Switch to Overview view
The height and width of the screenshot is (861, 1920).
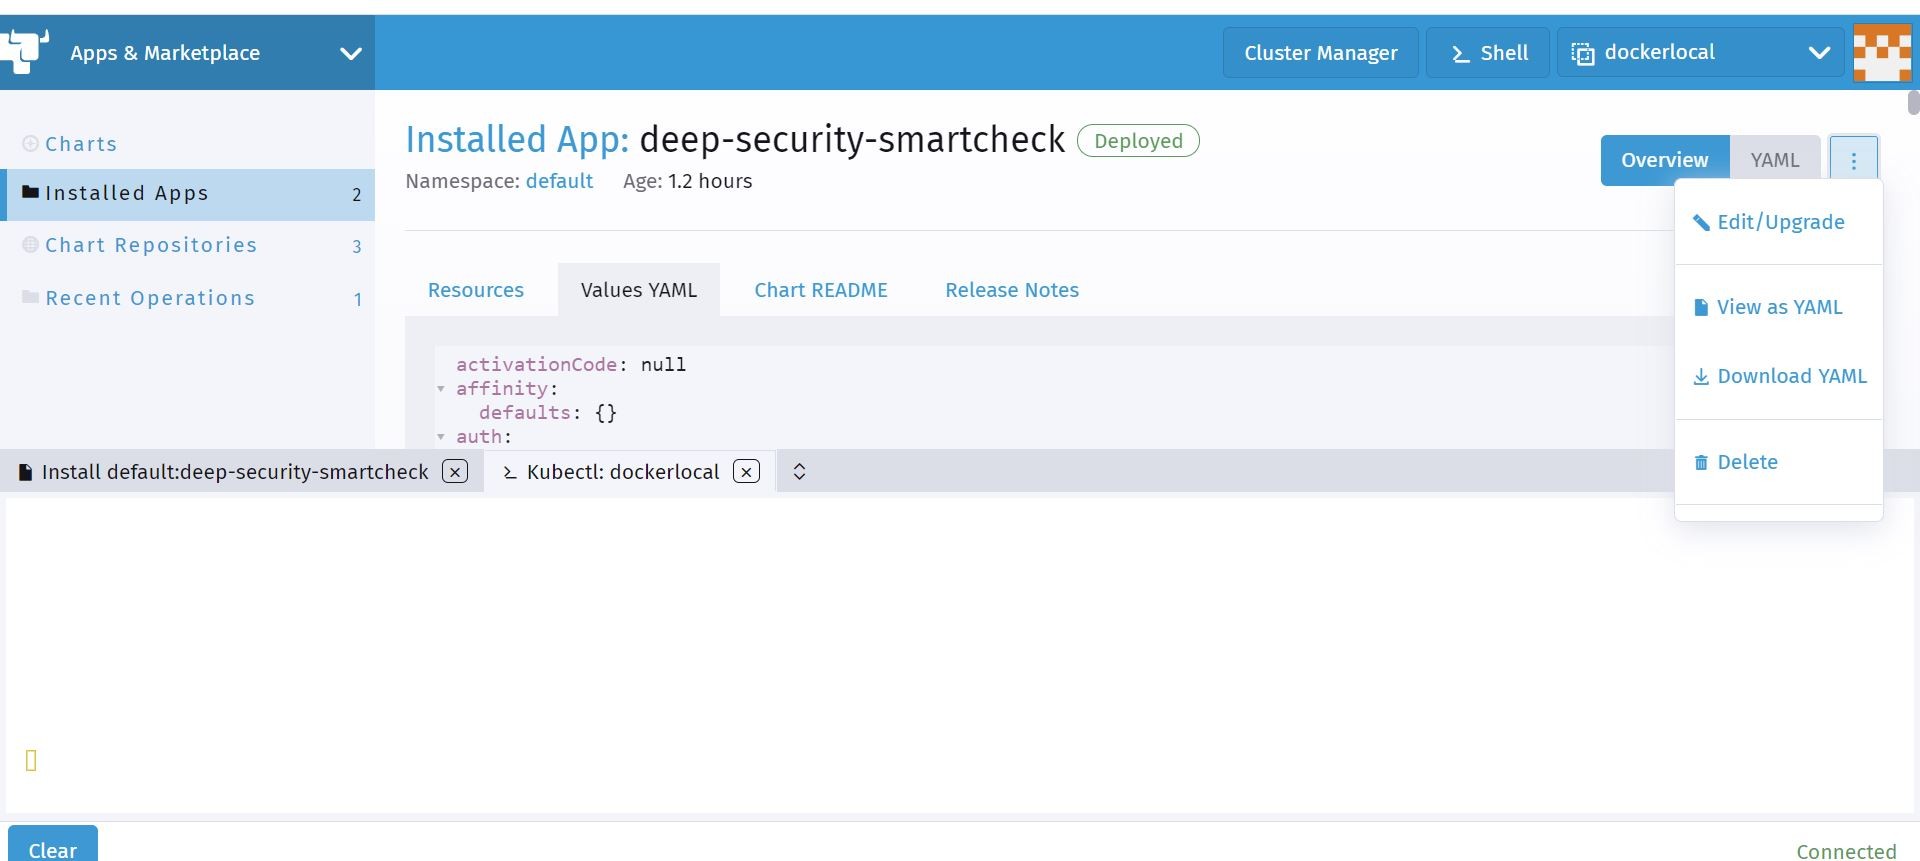coord(1664,160)
